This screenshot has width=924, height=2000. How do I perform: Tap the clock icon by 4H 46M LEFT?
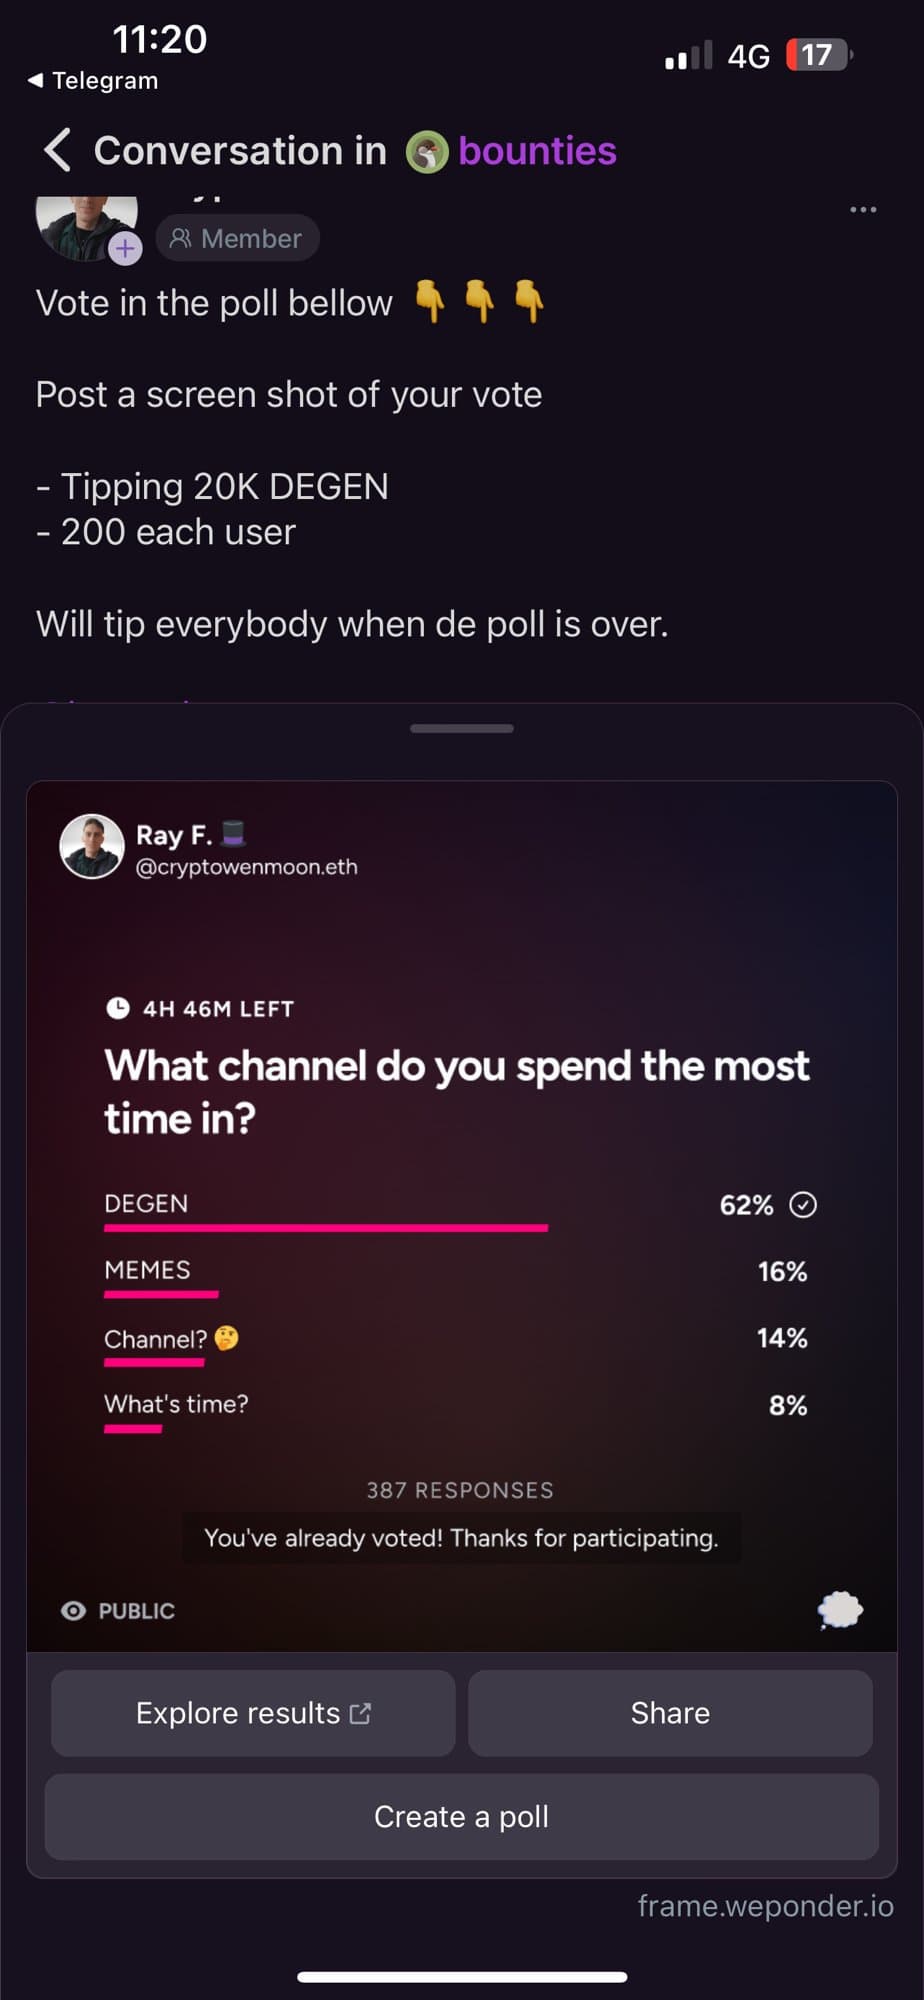[x=118, y=1008]
